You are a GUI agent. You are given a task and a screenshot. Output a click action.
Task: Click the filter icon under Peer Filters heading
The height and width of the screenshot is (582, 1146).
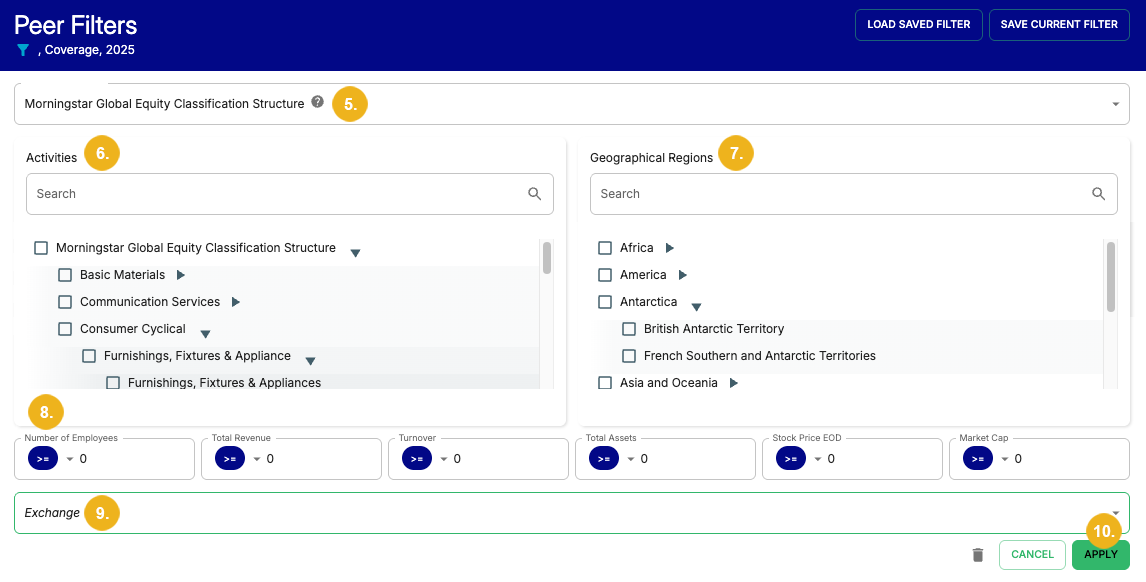21,48
